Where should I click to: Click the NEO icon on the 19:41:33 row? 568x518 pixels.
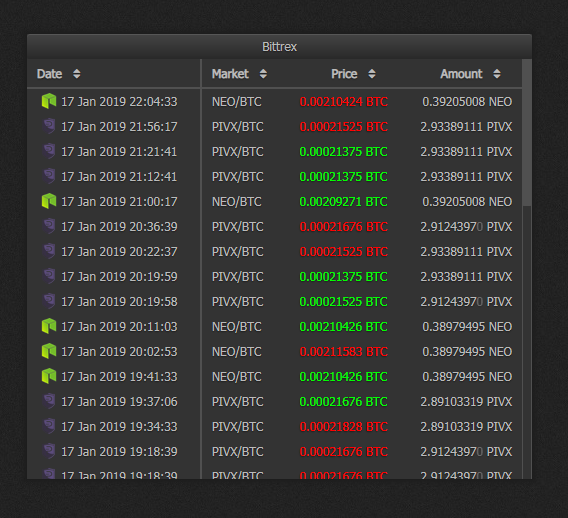[x=49, y=376]
